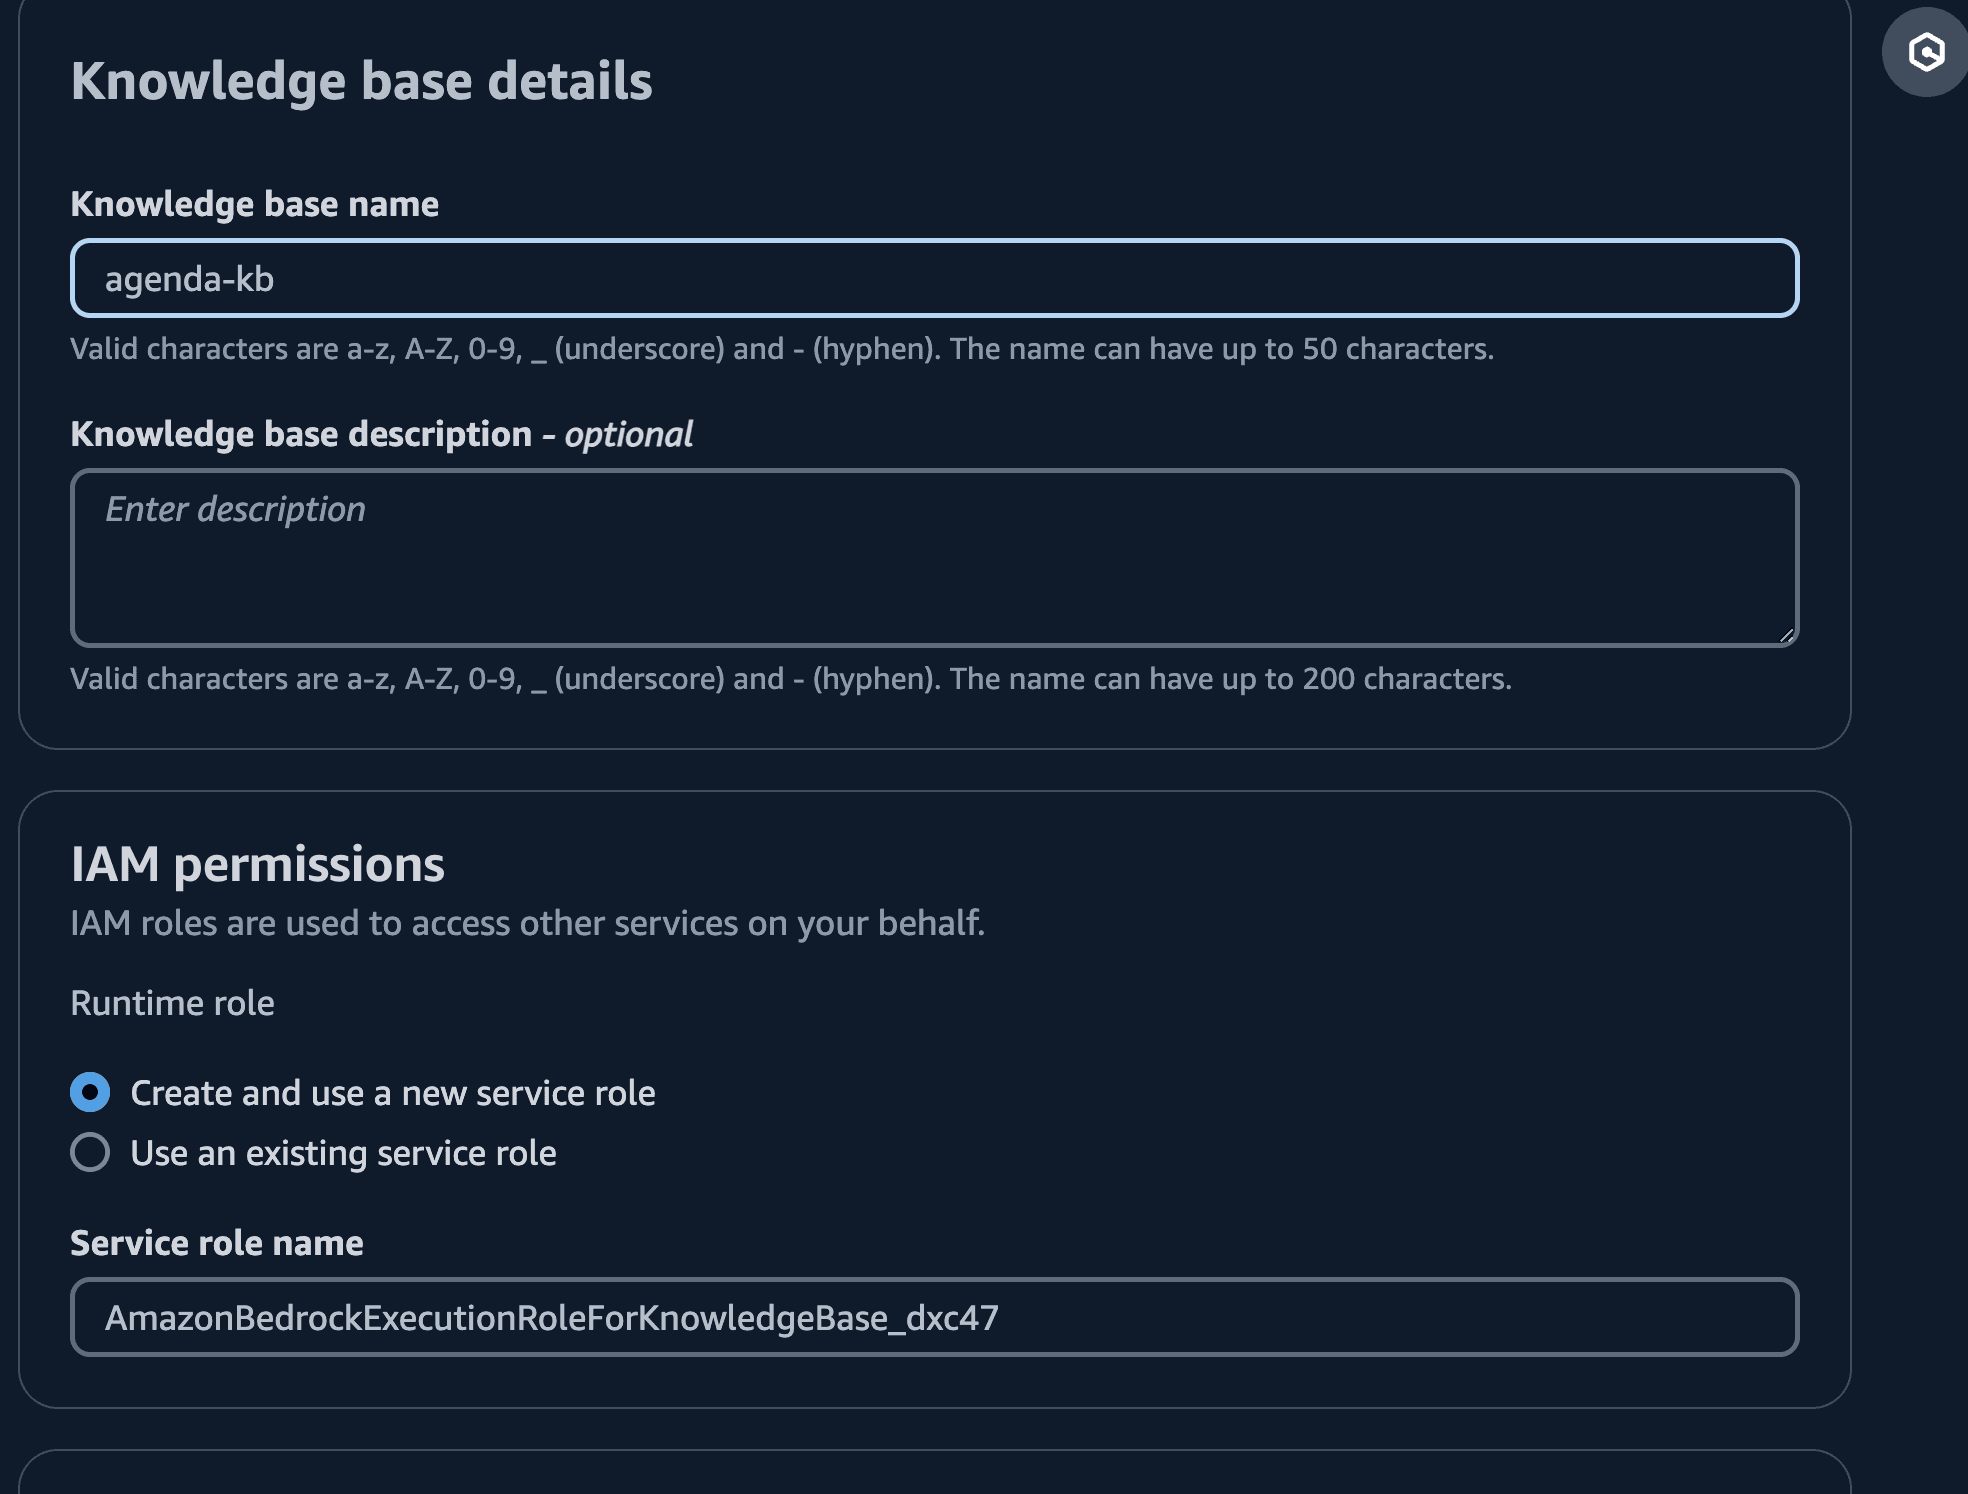Place cursor after 'agenda-kb' text
Screen dimensions: 1968x1494
click(277, 279)
